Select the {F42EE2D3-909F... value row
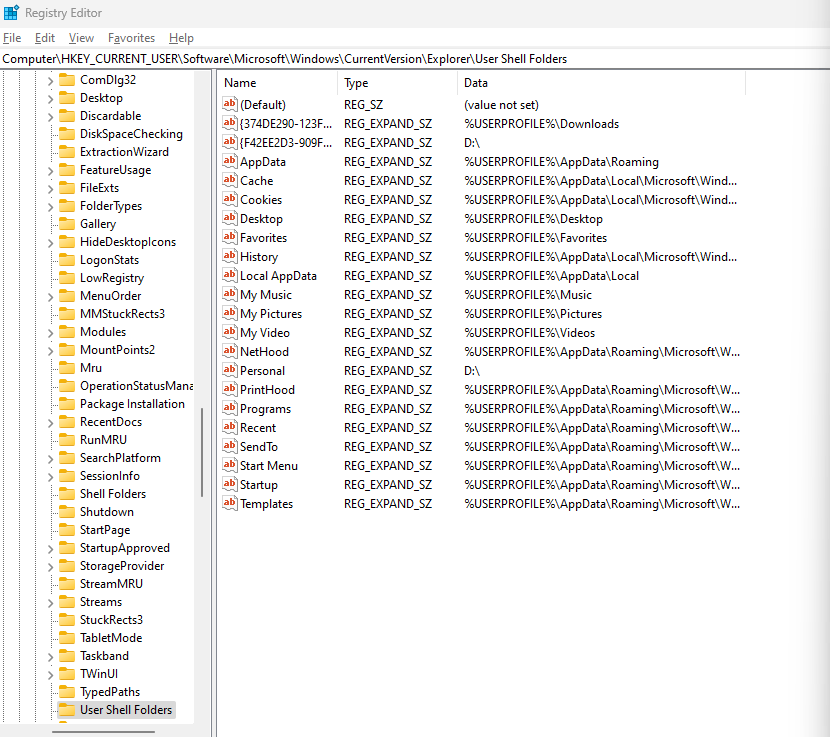This screenshot has width=830, height=737. pyautogui.click(x=481, y=143)
